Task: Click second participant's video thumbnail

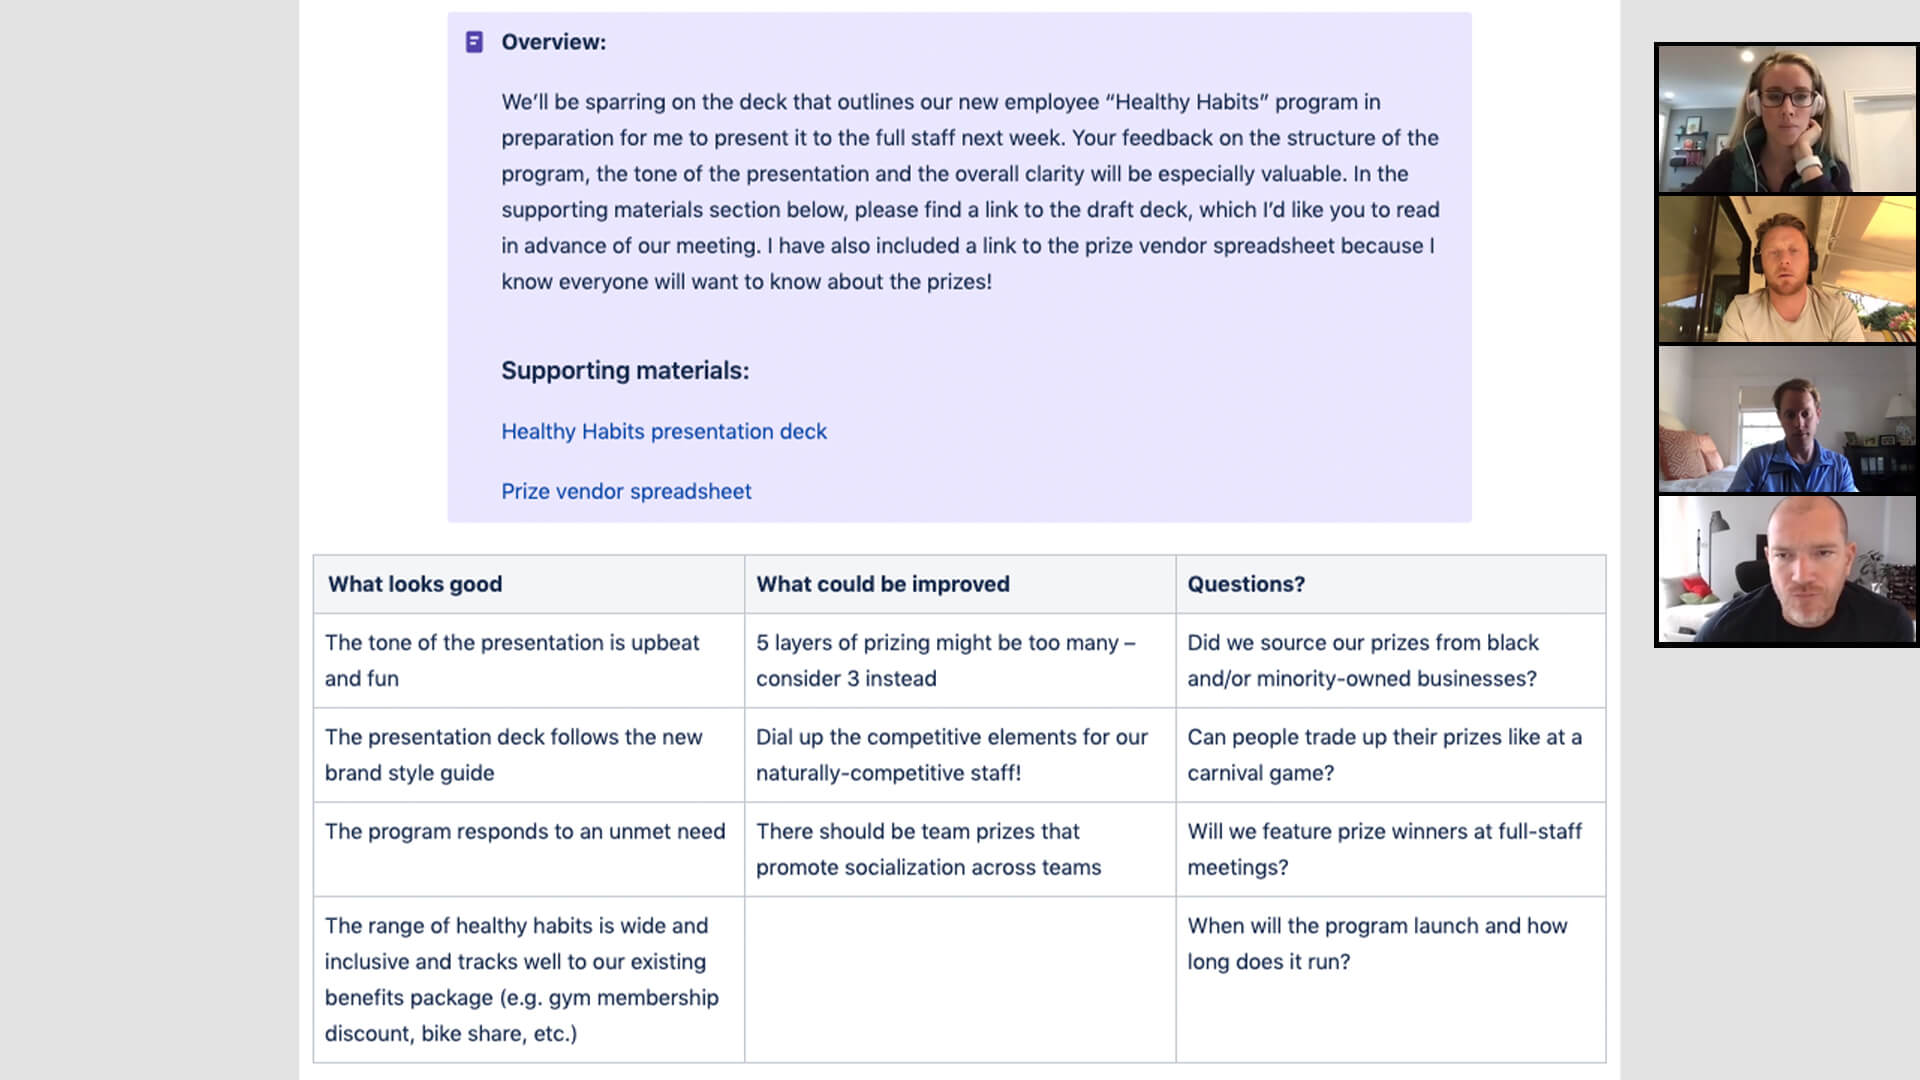Action: click(x=1787, y=269)
